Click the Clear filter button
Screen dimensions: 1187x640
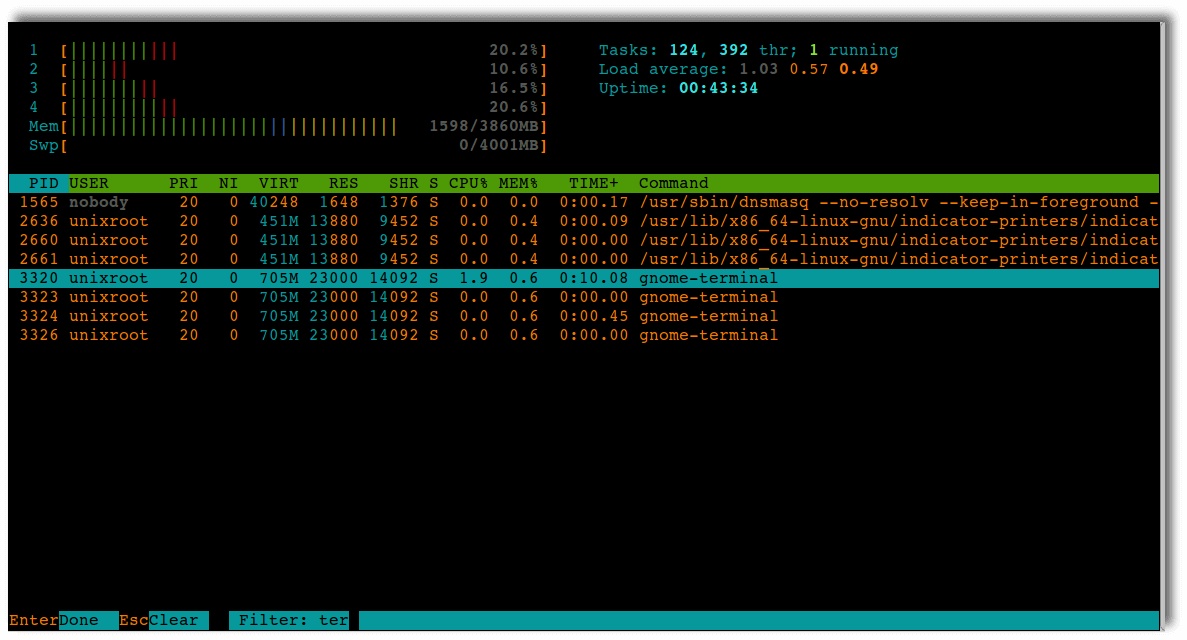click(x=178, y=620)
